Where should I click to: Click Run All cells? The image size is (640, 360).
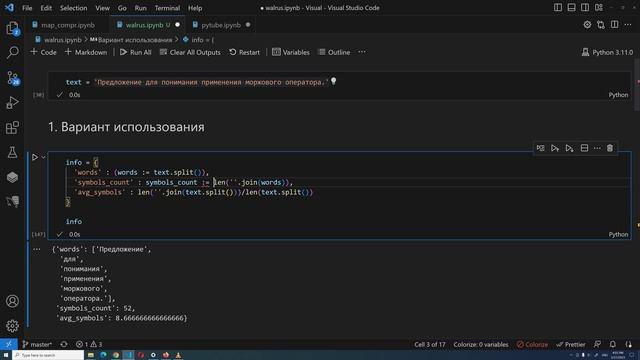pyautogui.click(x=136, y=52)
